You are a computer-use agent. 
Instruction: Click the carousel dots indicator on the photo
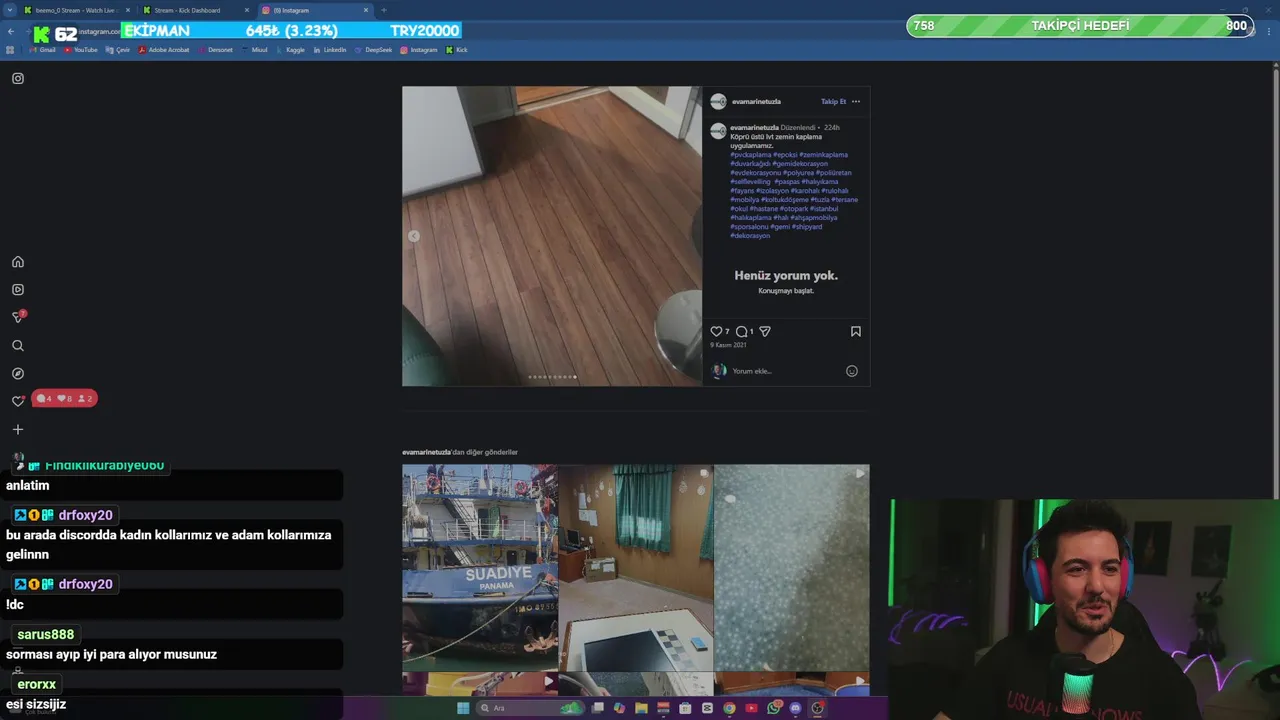552,377
